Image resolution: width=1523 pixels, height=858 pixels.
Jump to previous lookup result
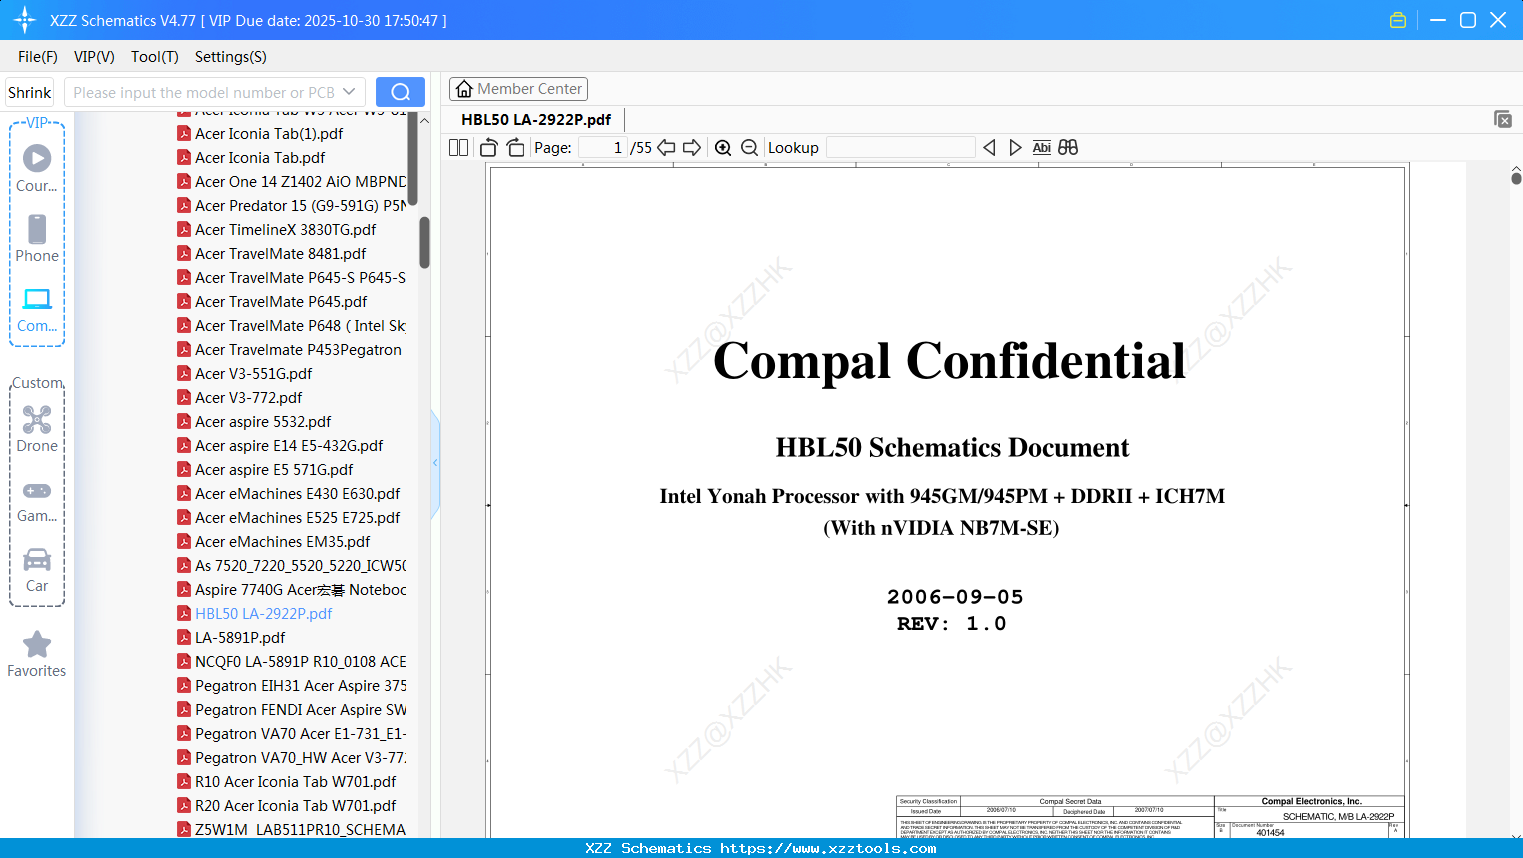pyautogui.click(x=989, y=148)
